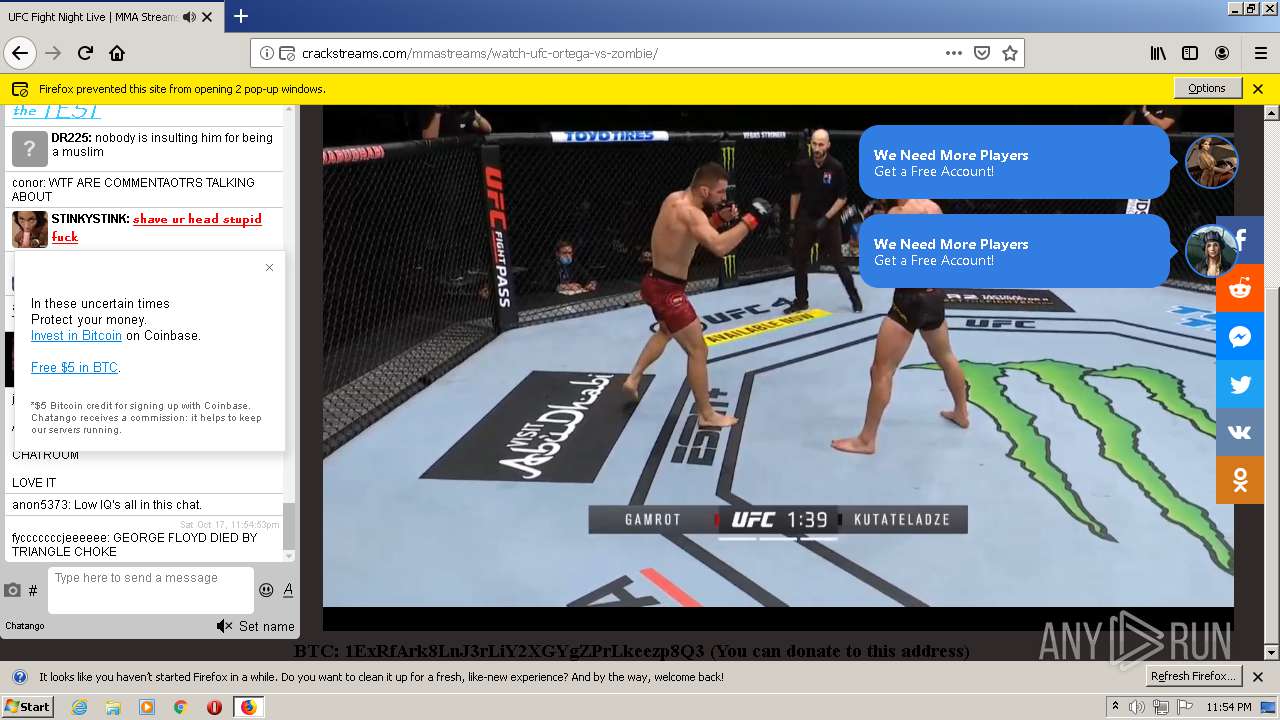1280x720 pixels.
Task: Click the upper ad avatar portrait
Action: click(x=1212, y=162)
